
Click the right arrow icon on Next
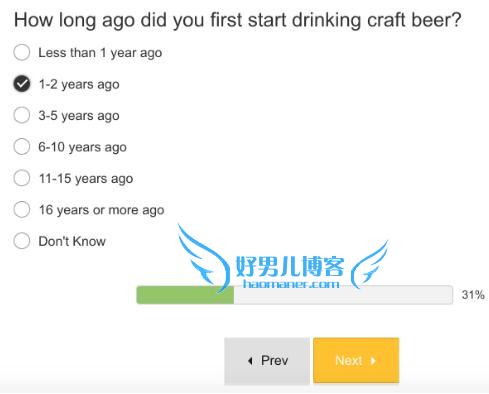point(373,361)
